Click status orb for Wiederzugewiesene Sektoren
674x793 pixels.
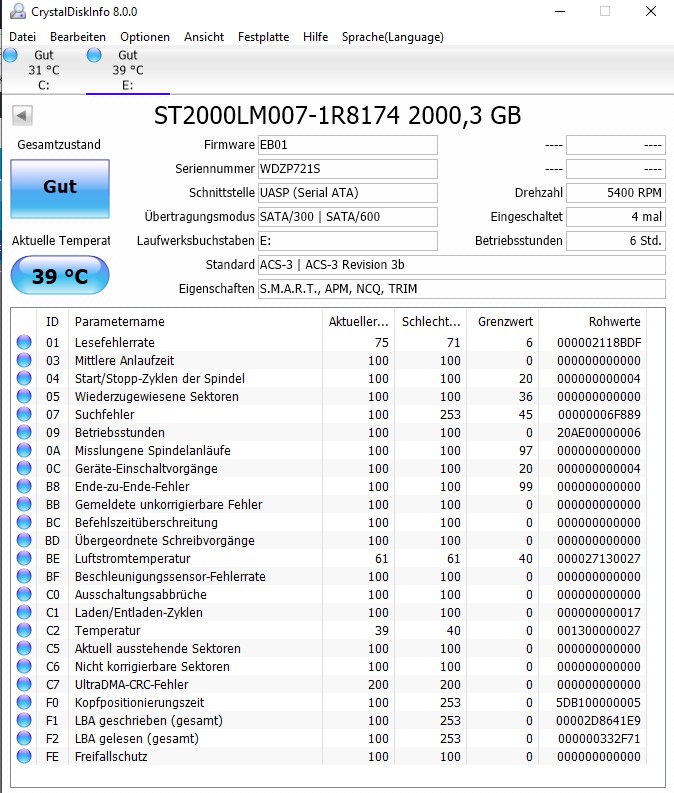pyautogui.click(x=24, y=396)
